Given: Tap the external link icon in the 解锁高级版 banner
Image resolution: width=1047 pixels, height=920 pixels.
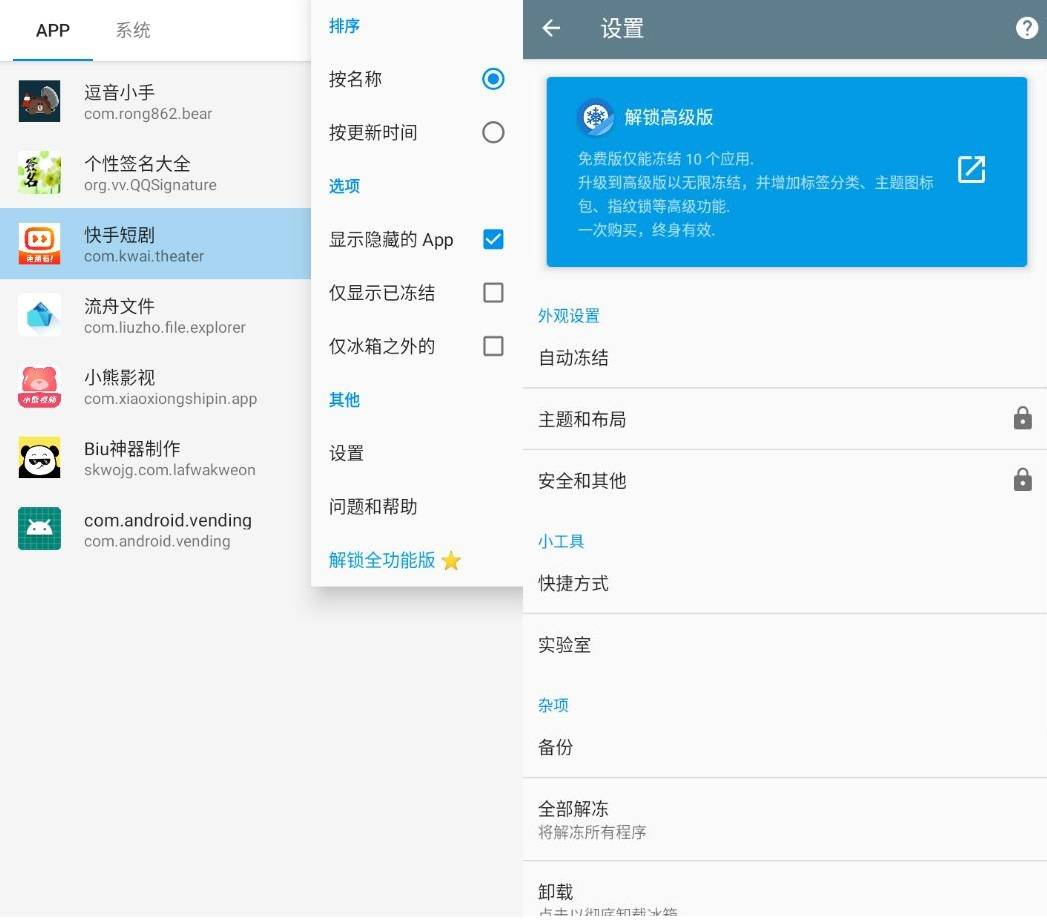Looking at the screenshot, I should (x=971, y=171).
